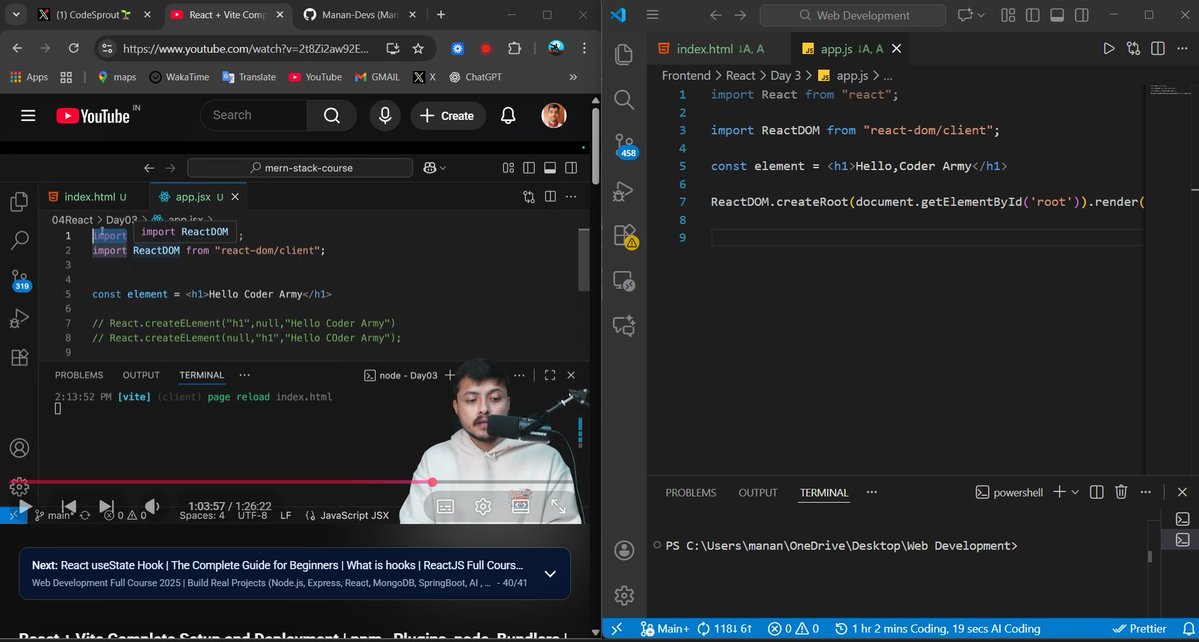This screenshot has width=1199, height=642.
Task: Toggle captions on the video player
Action: tap(444, 506)
